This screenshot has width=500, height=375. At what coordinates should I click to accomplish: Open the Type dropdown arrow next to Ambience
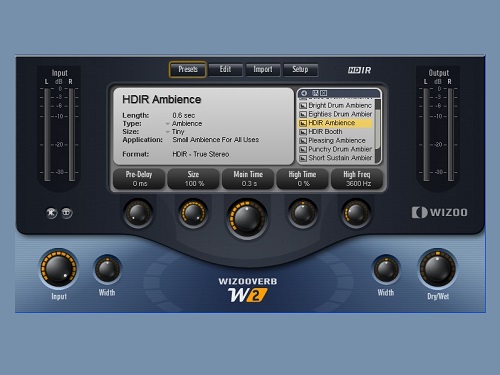click(168, 124)
